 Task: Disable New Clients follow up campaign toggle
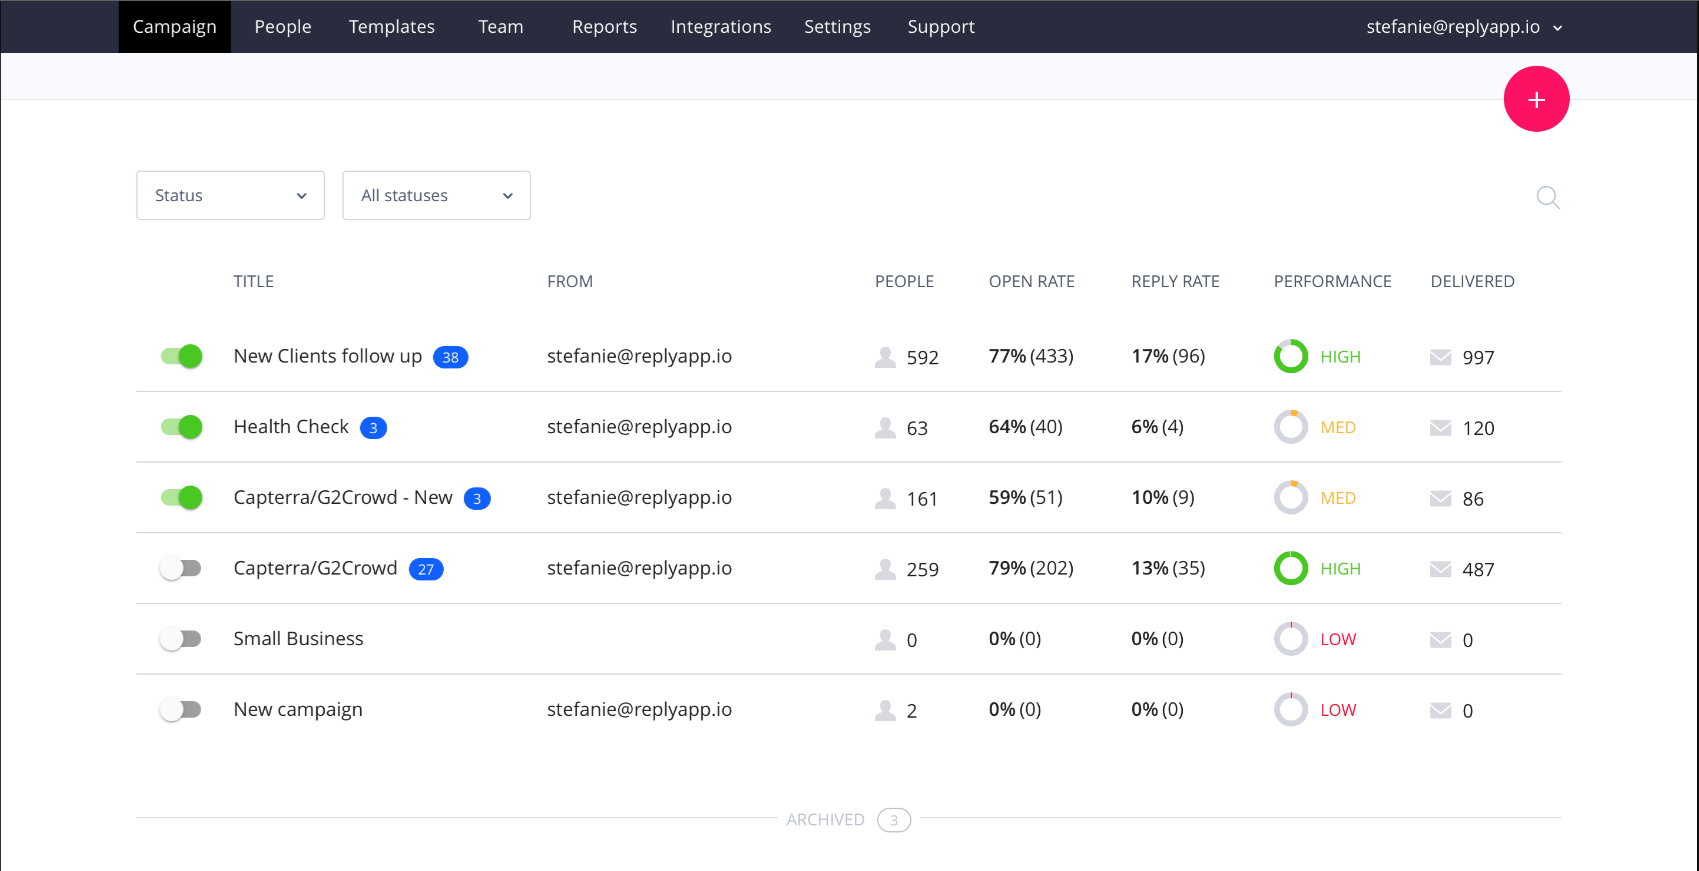click(x=181, y=356)
